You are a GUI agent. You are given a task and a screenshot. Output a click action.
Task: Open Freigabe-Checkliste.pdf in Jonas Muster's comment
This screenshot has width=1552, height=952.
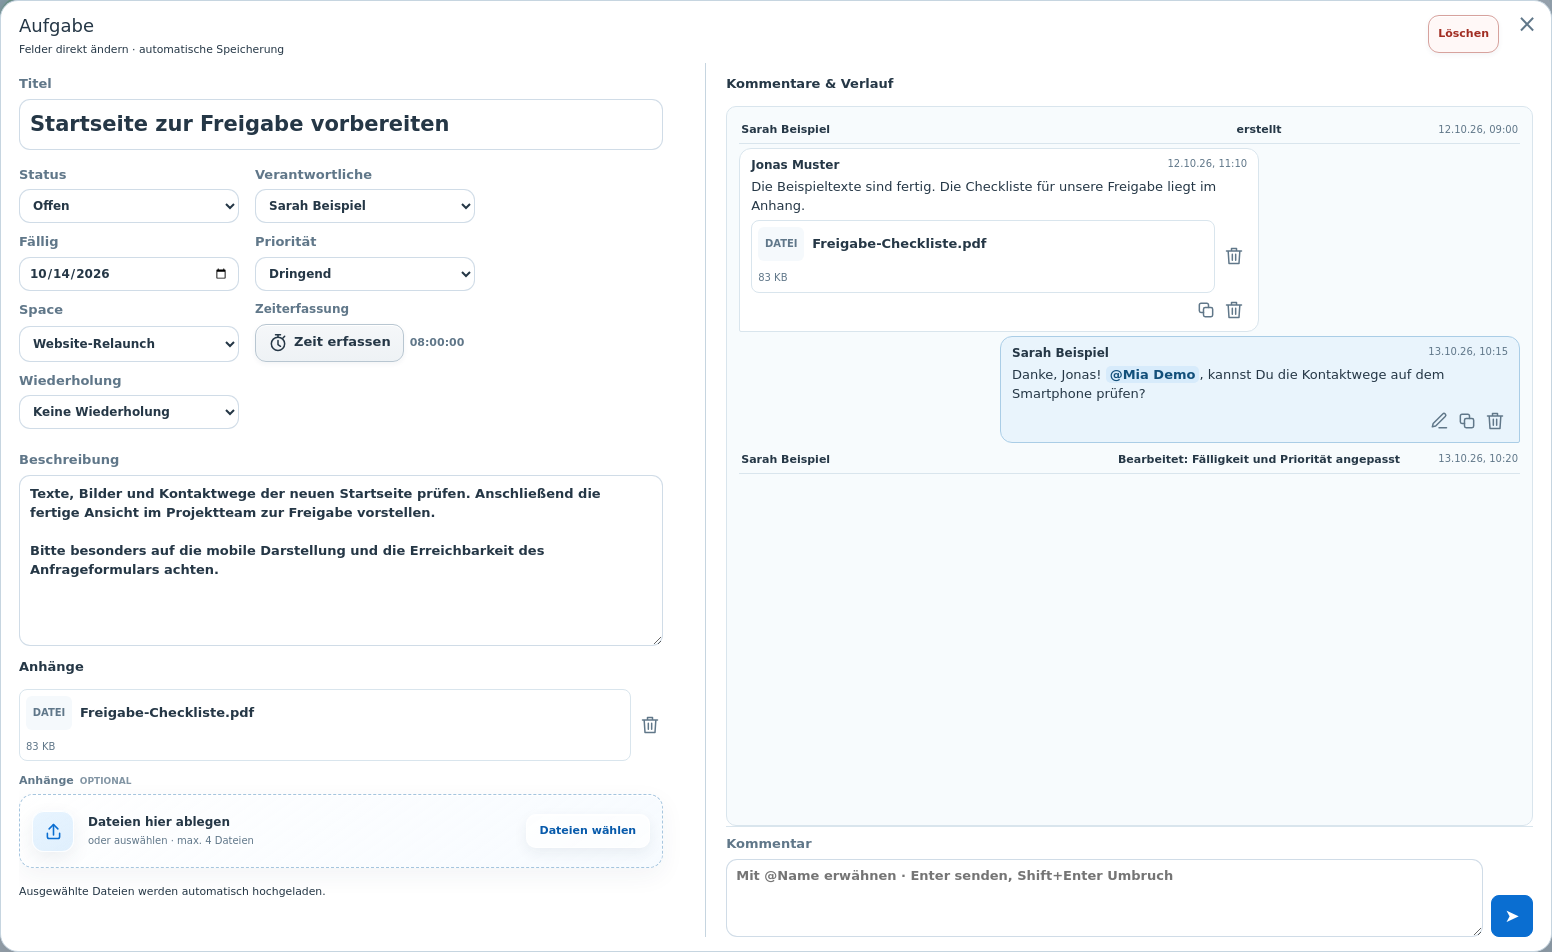click(x=899, y=244)
